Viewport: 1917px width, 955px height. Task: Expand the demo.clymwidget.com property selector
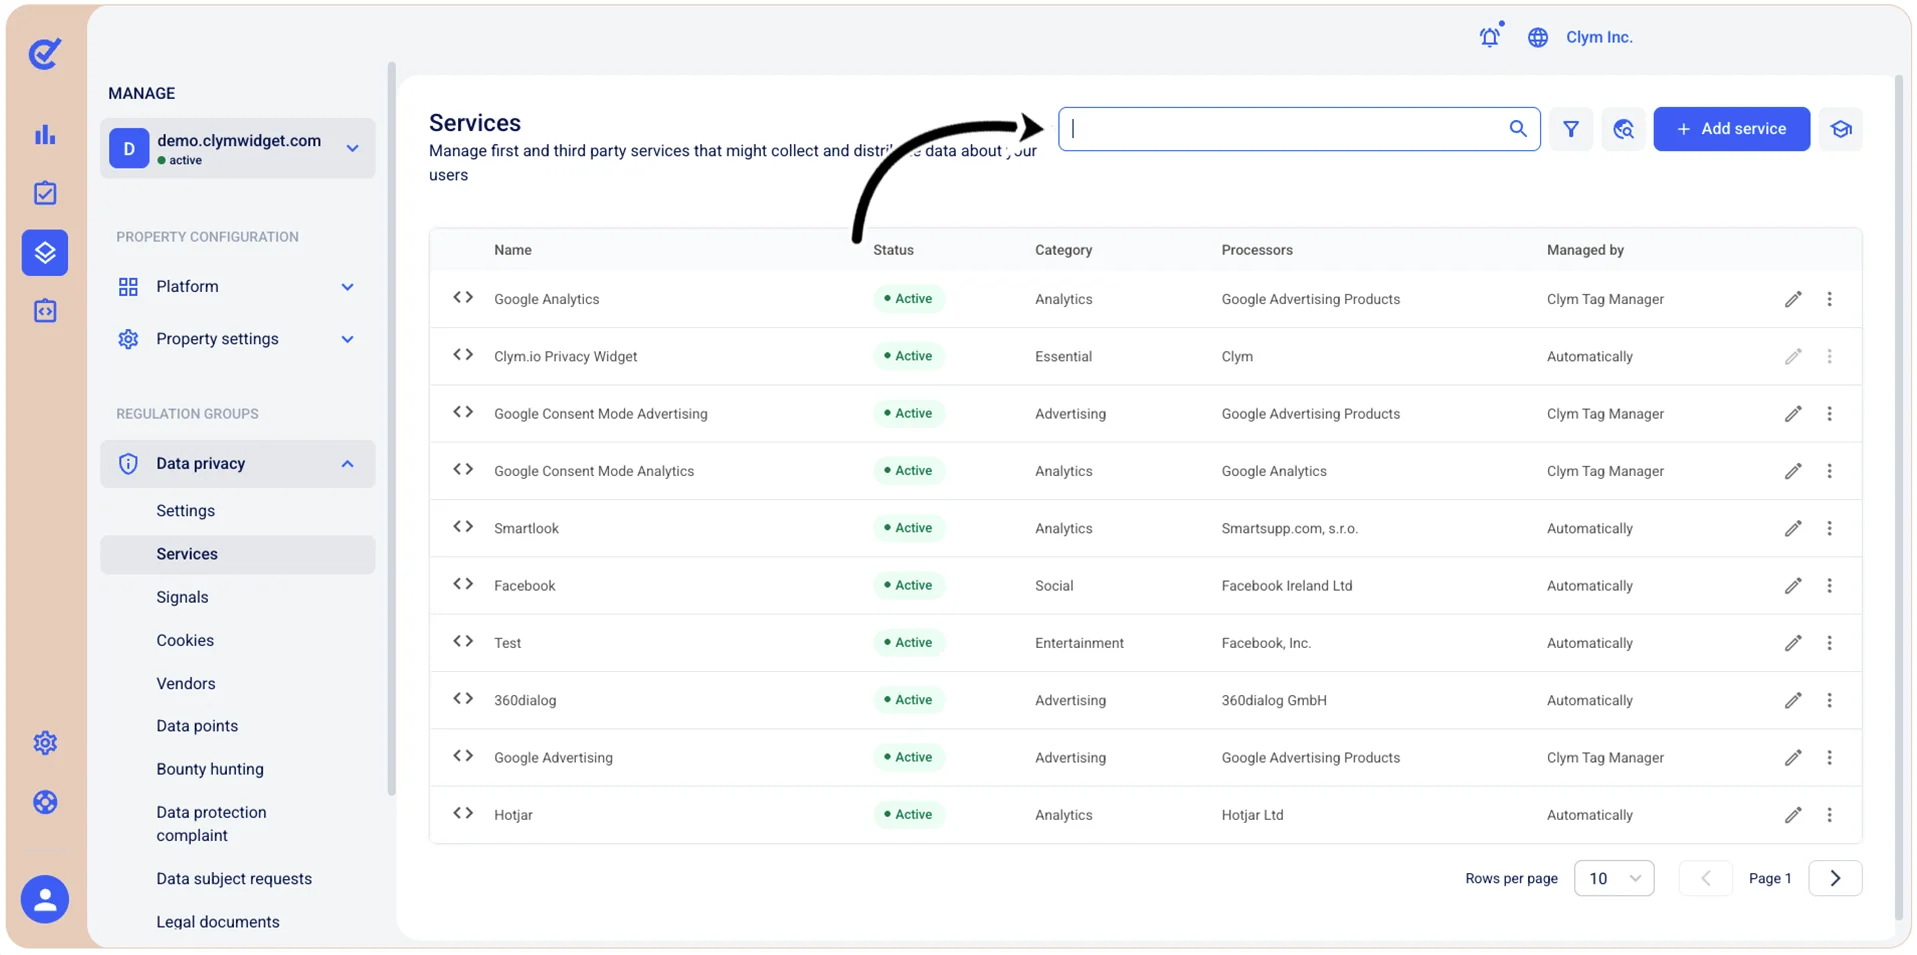pyautogui.click(x=238, y=148)
